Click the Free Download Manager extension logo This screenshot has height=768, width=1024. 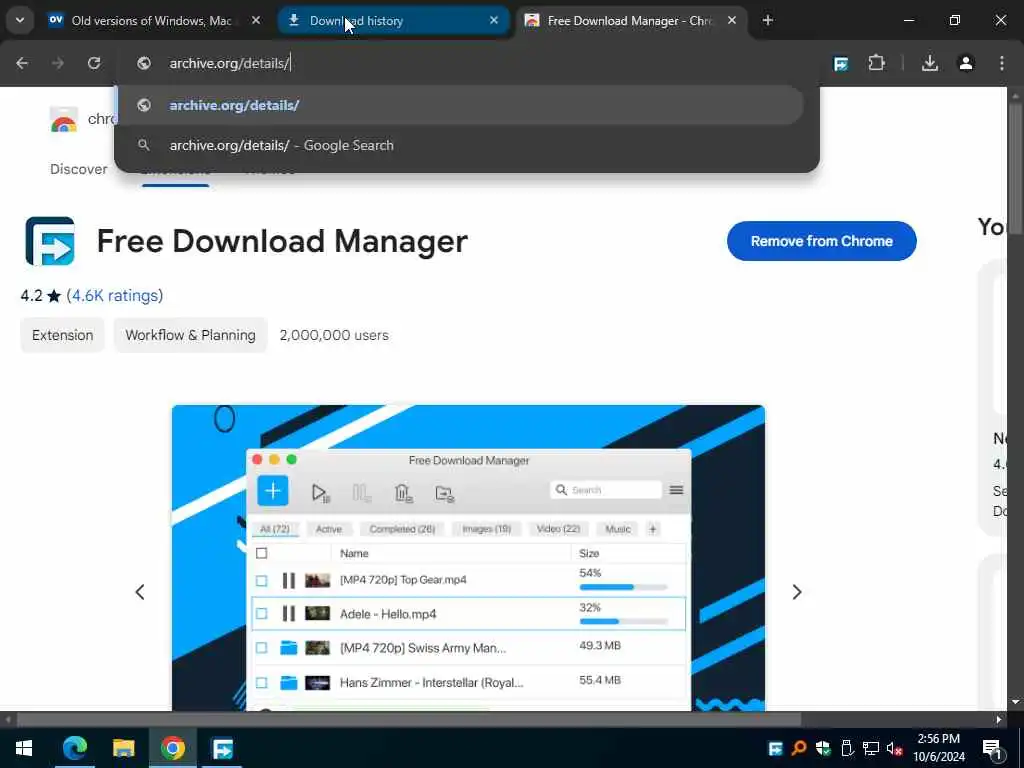(x=50, y=241)
